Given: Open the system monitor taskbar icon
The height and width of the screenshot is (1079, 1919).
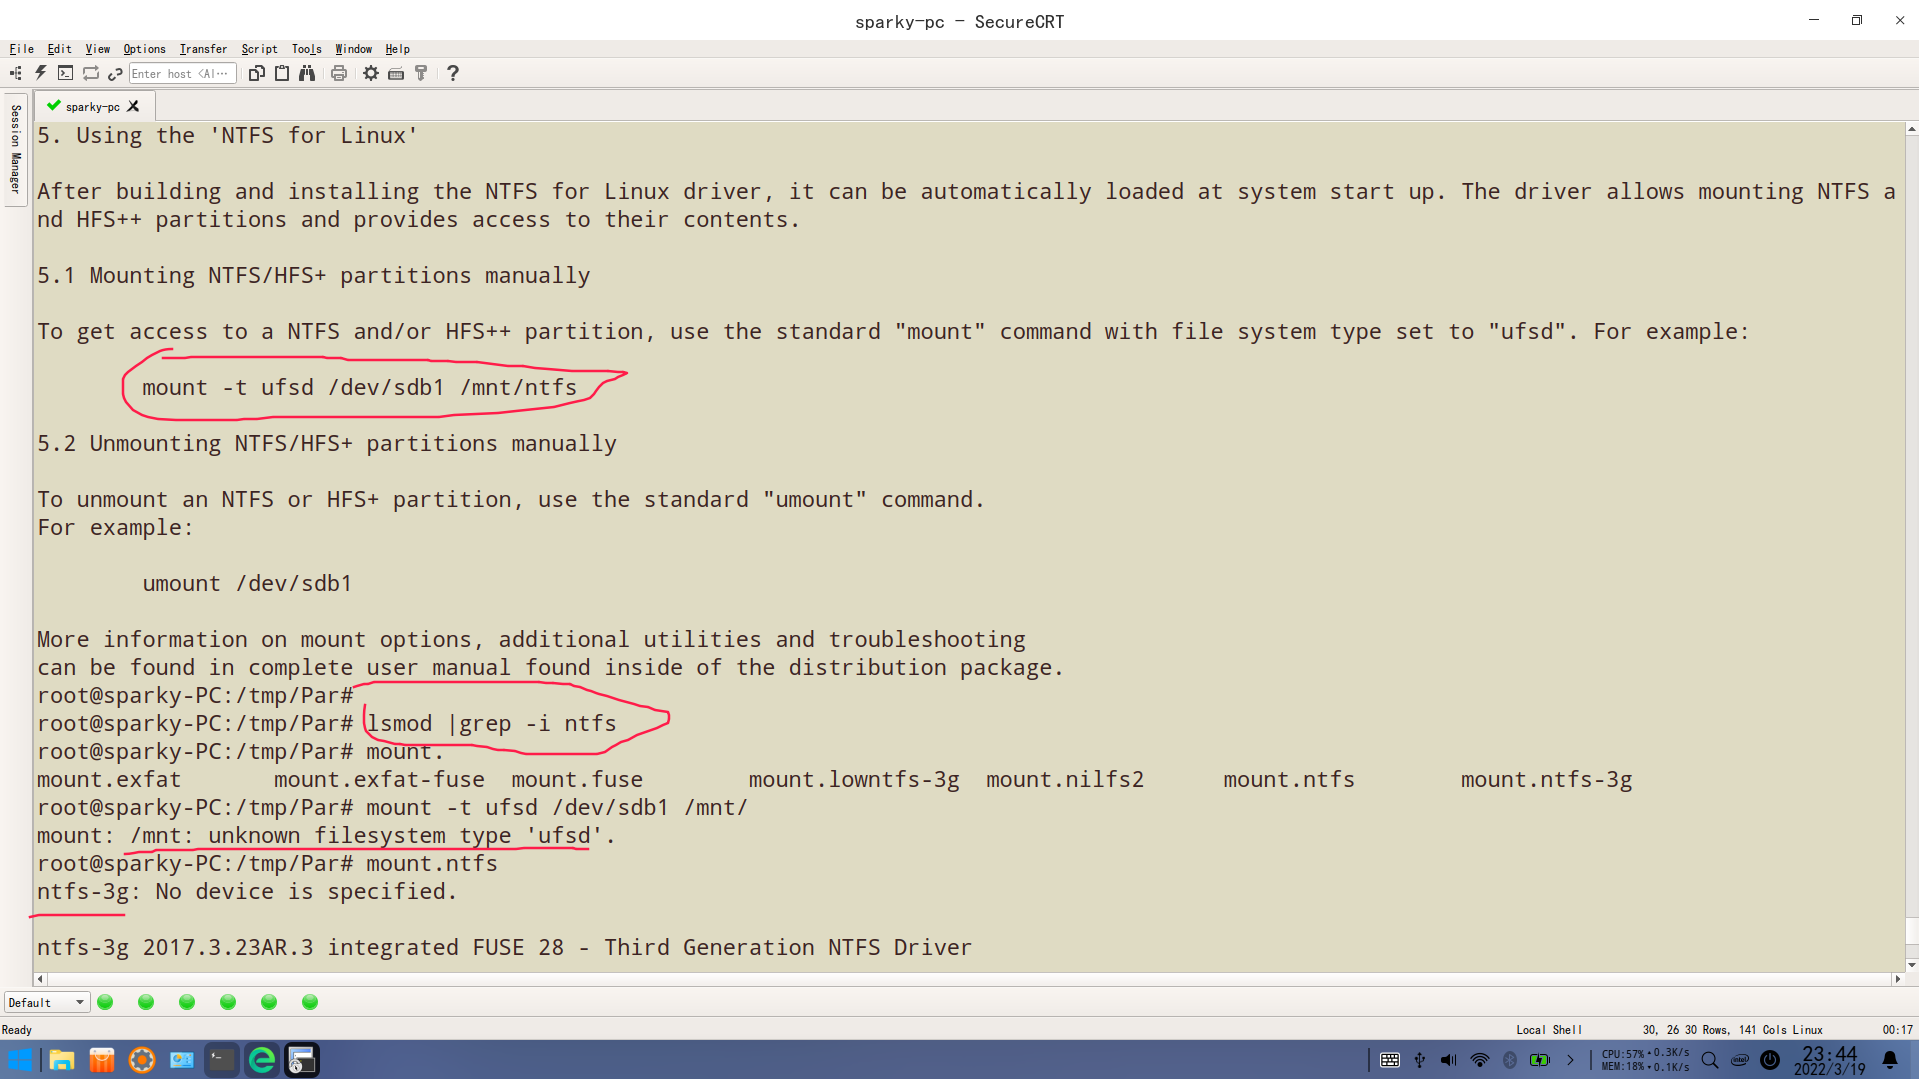Looking at the screenshot, I should 182,1060.
